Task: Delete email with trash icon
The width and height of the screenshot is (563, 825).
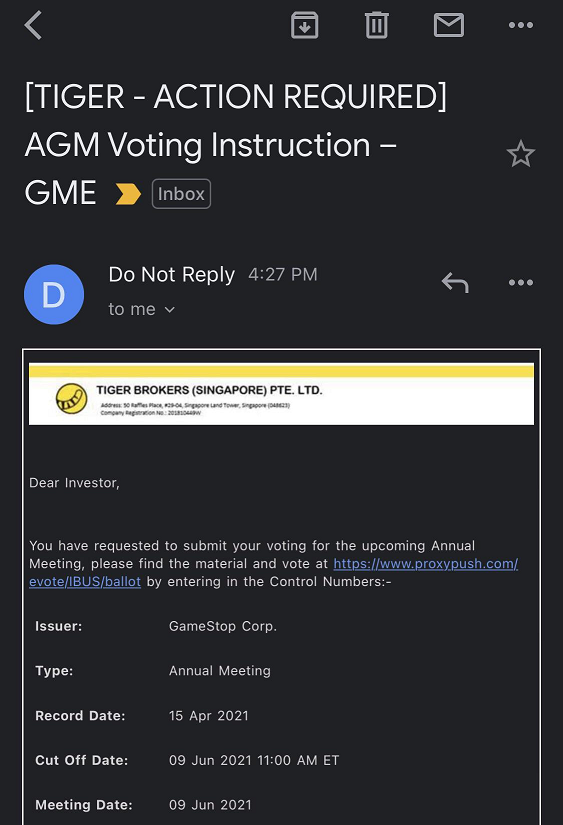Action: pyautogui.click(x=377, y=25)
